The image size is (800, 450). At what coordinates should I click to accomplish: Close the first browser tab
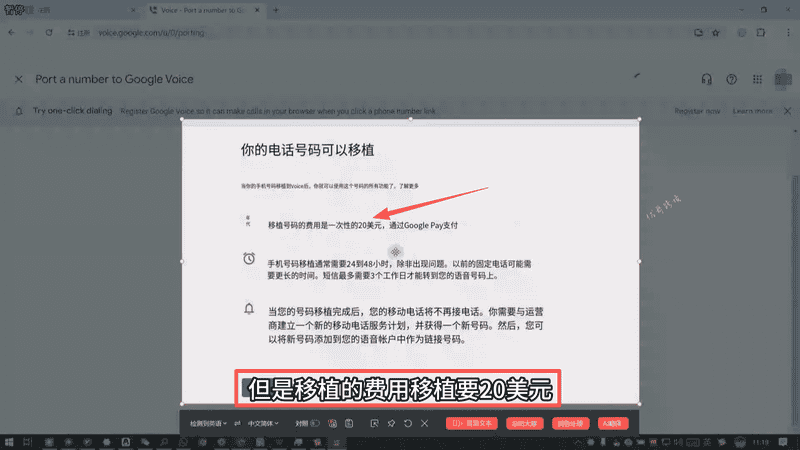[x=133, y=10]
